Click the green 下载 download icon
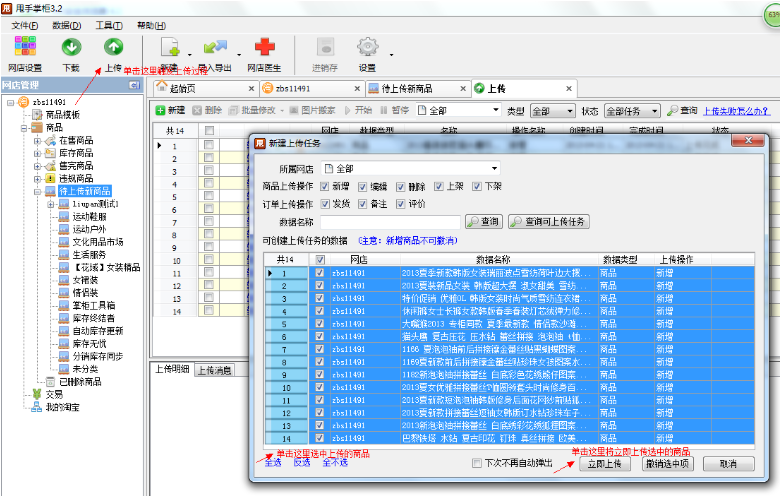Image resolution: width=781 pixels, height=497 pixels. [71, 47]
